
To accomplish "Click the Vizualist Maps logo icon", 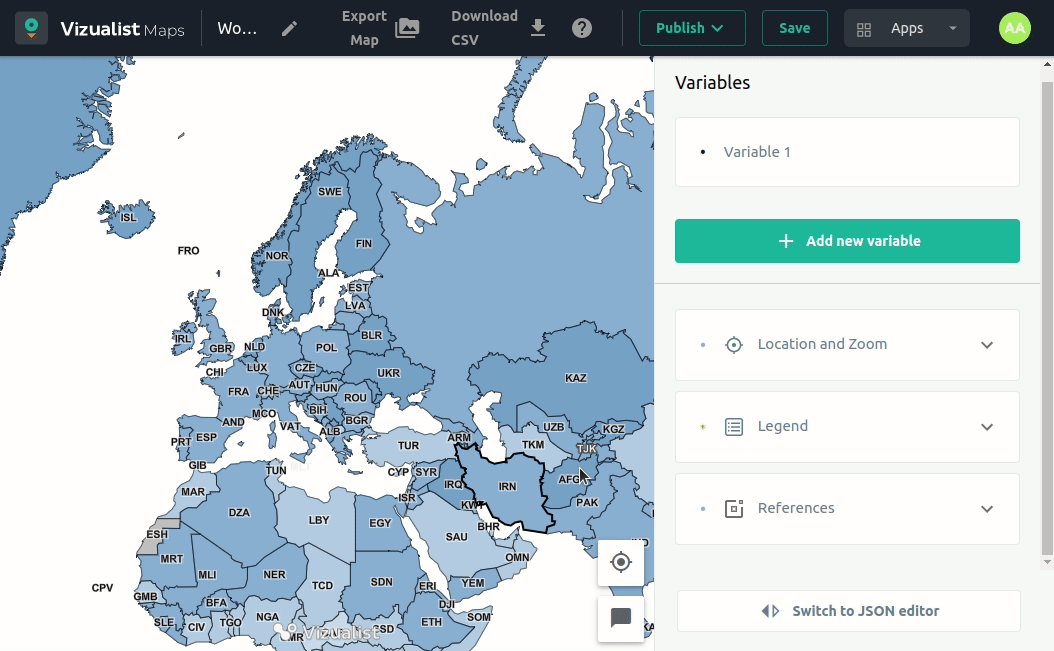I will point(32,28).
